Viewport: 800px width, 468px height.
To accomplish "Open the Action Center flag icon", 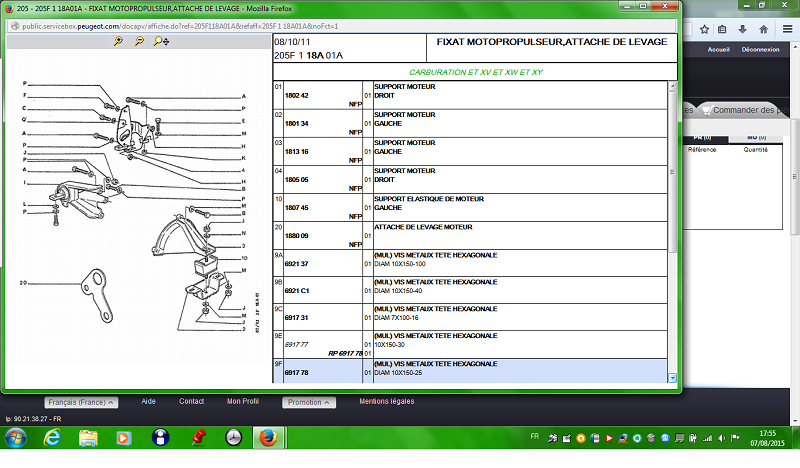I will tap(735, 438).
